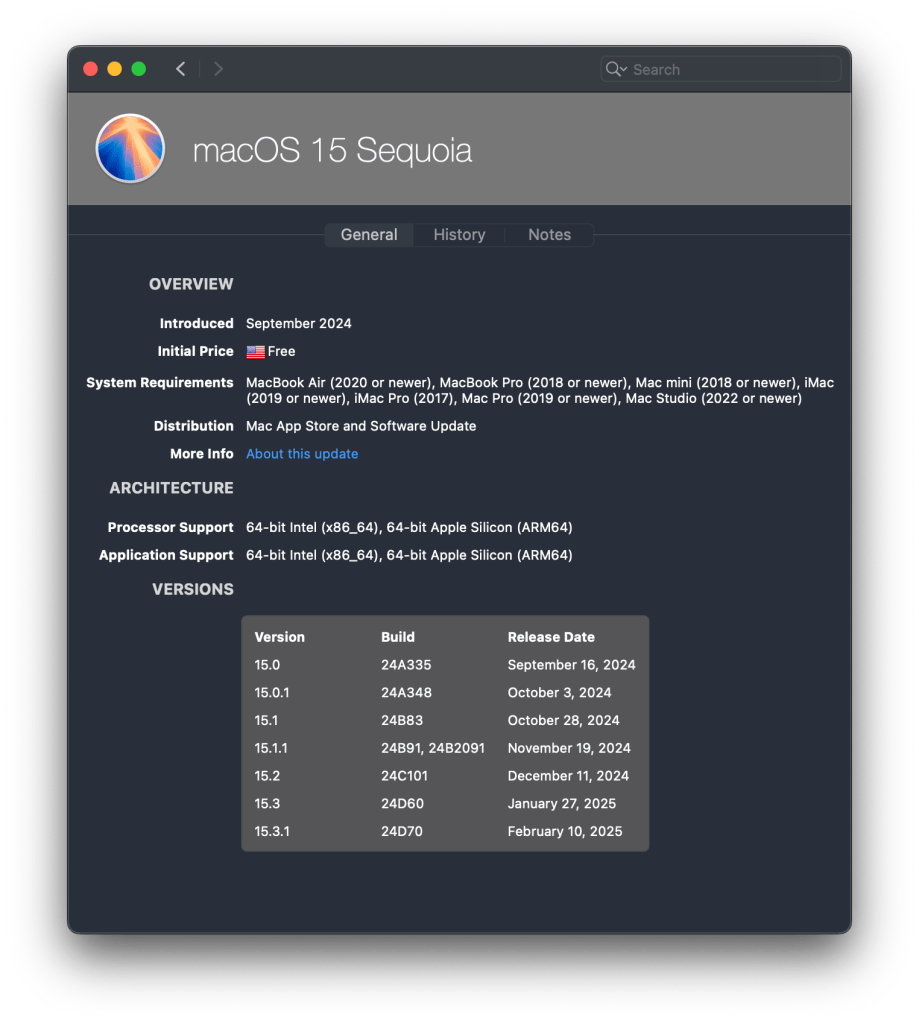This screenshot has width=919, height=1023.
Task: Zoom the window using the green button
Action: click(138, 69)
